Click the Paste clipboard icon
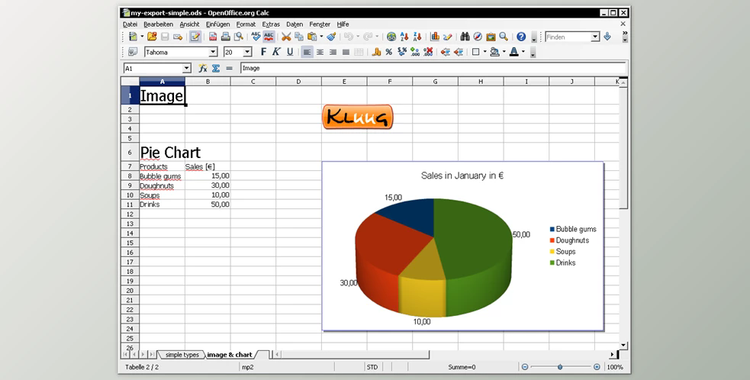750x380 pixels. (x=312, y=36)
